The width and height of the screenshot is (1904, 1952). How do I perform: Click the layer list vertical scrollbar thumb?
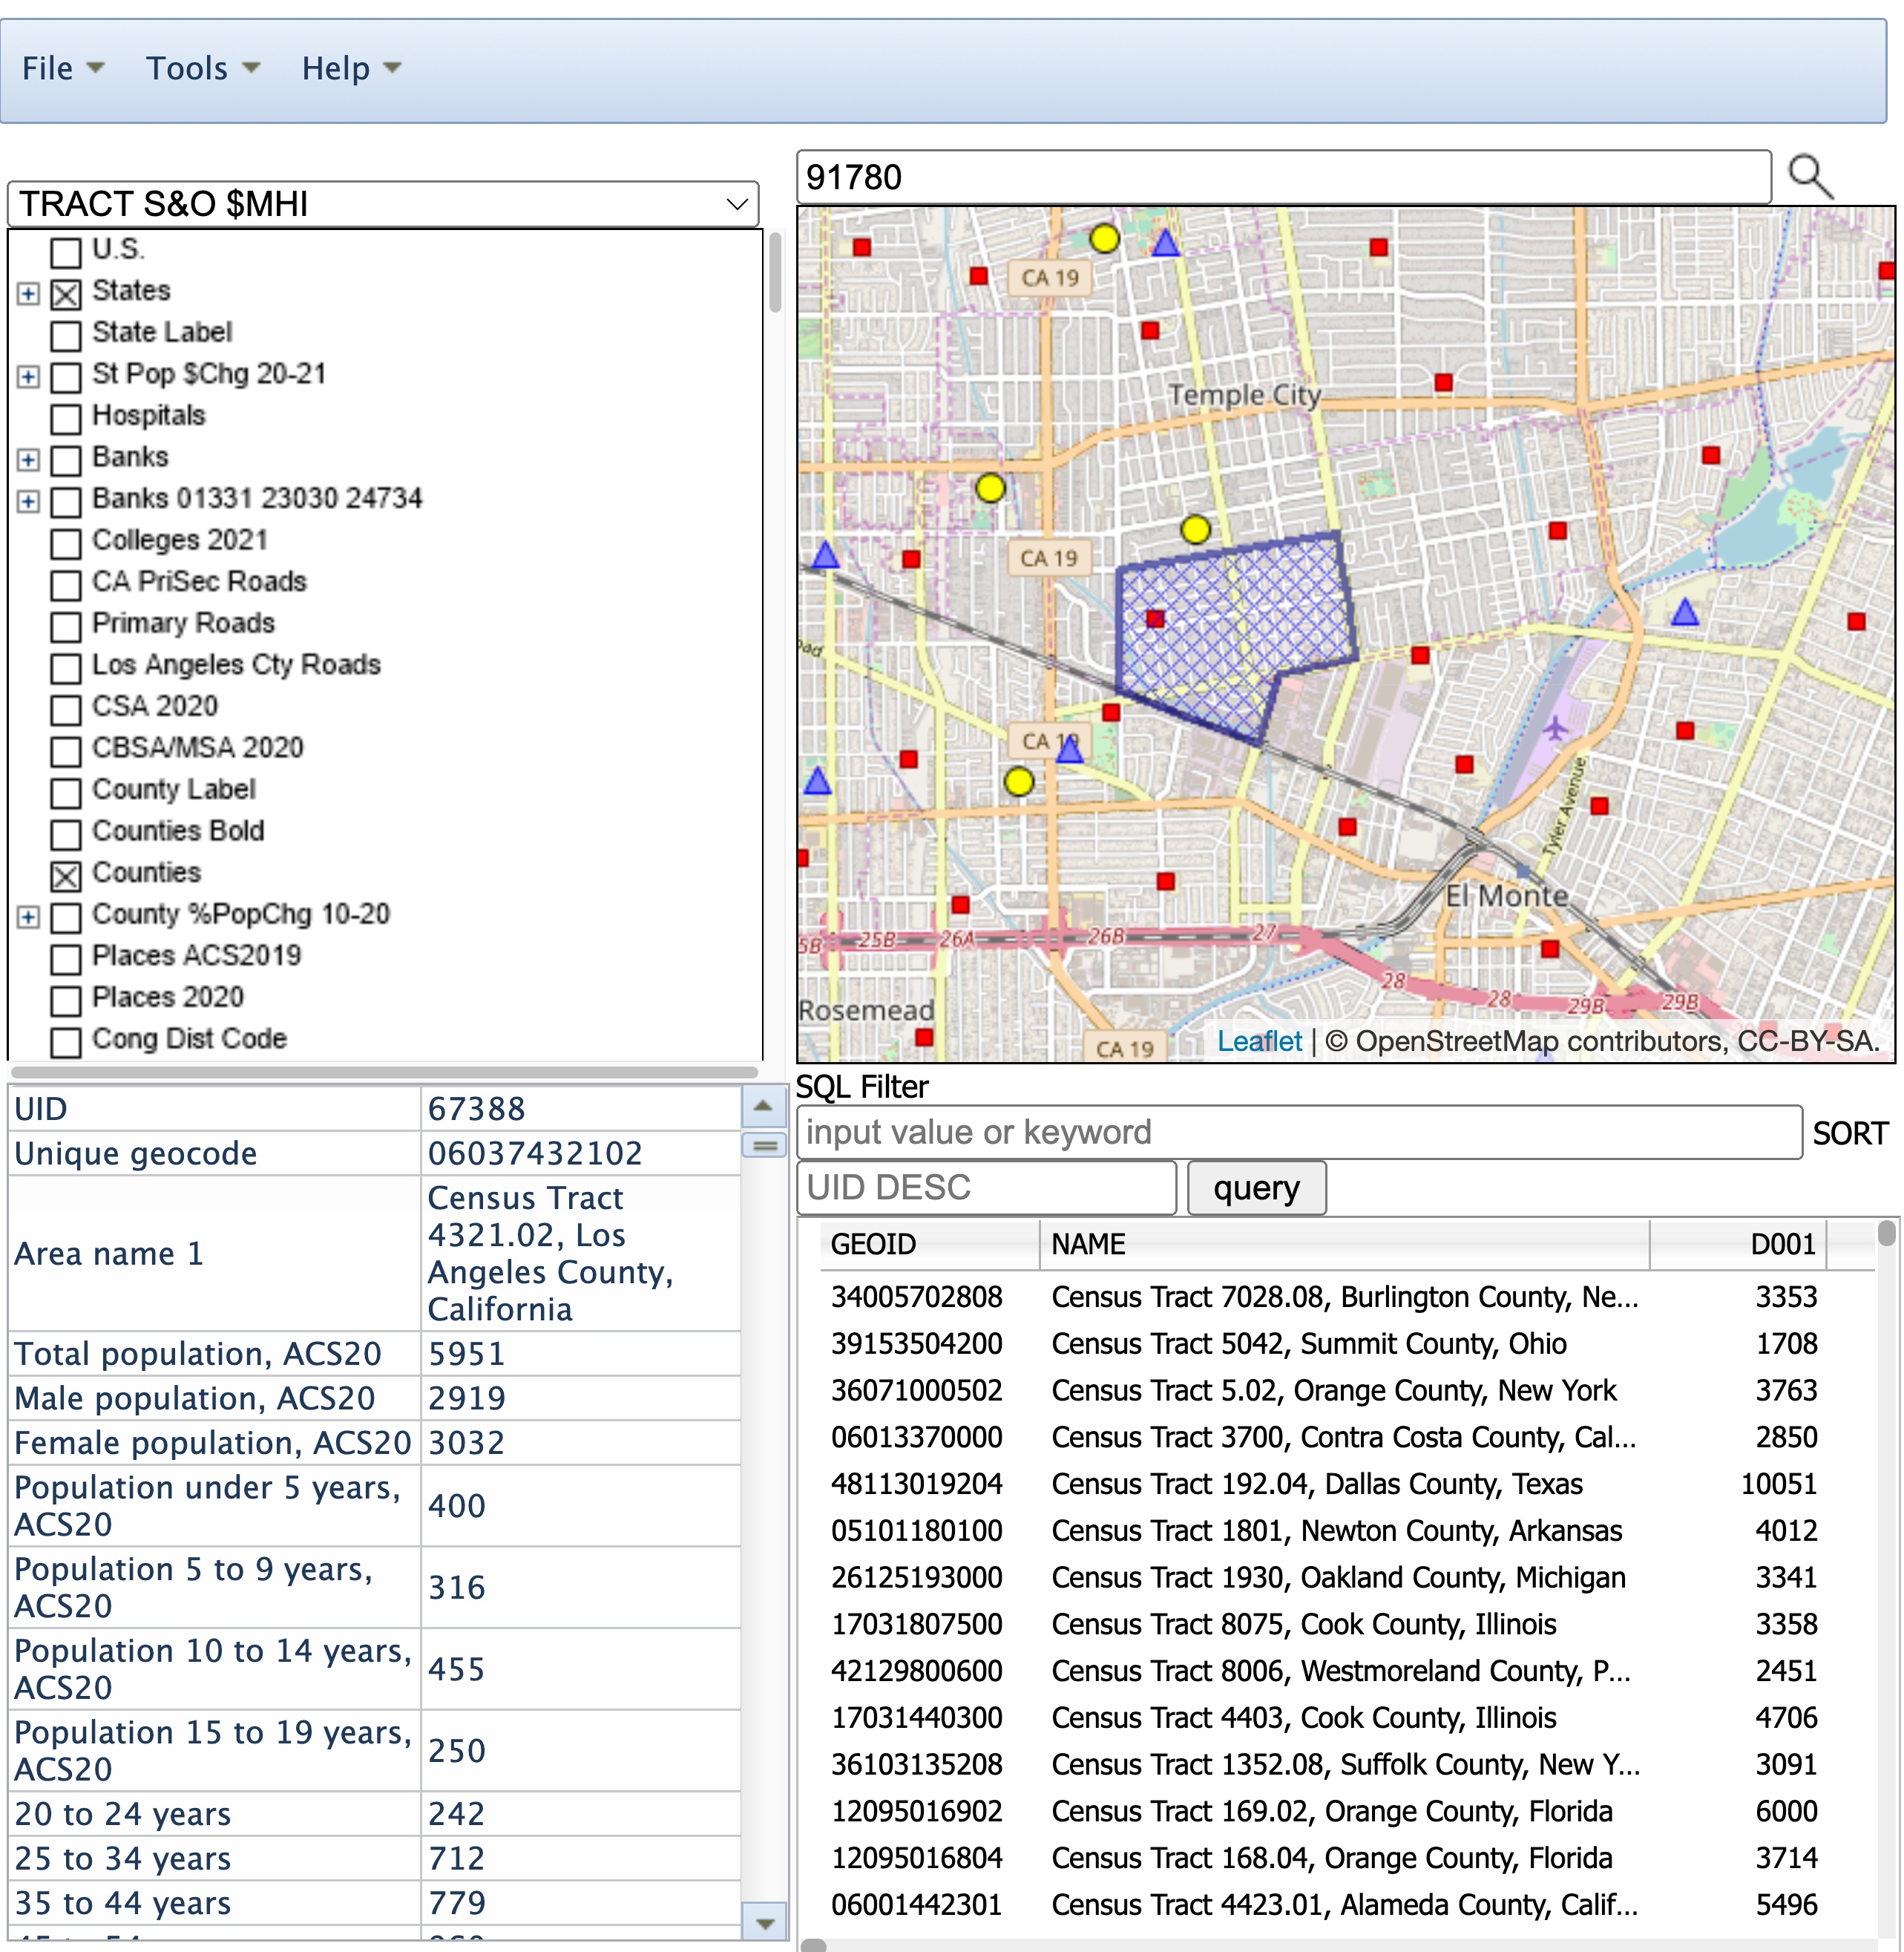coord(775,272)
